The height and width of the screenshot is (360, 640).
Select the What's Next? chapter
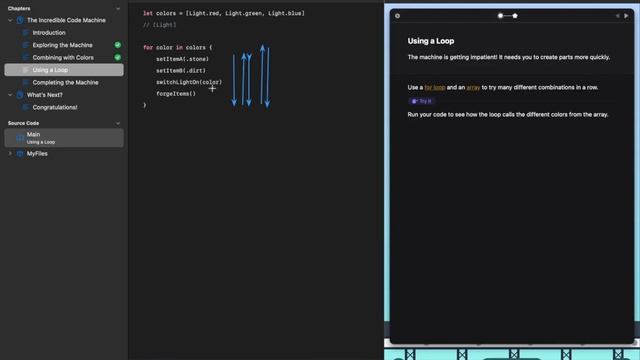tap(44, 95)
